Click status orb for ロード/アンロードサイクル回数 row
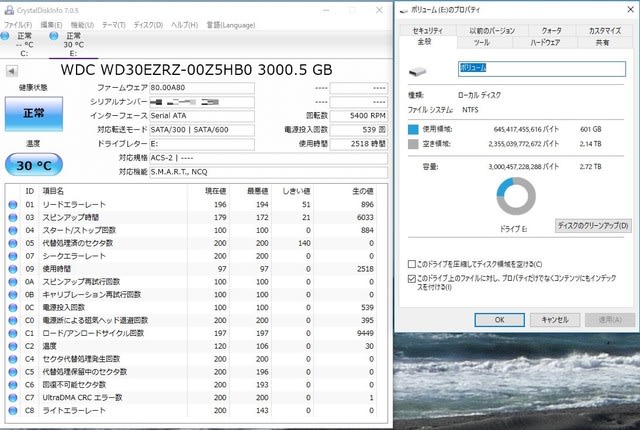 [13, 333]
